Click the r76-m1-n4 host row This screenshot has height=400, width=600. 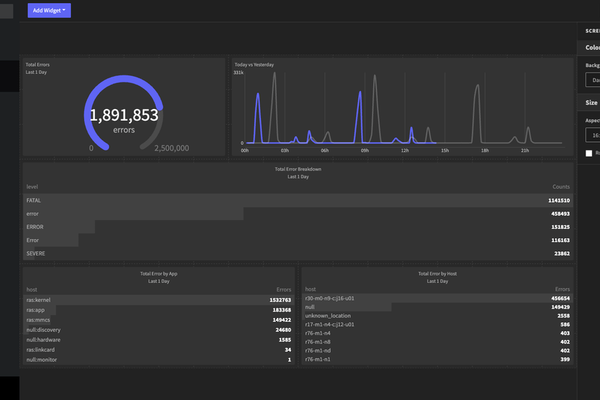pos(437,333)
